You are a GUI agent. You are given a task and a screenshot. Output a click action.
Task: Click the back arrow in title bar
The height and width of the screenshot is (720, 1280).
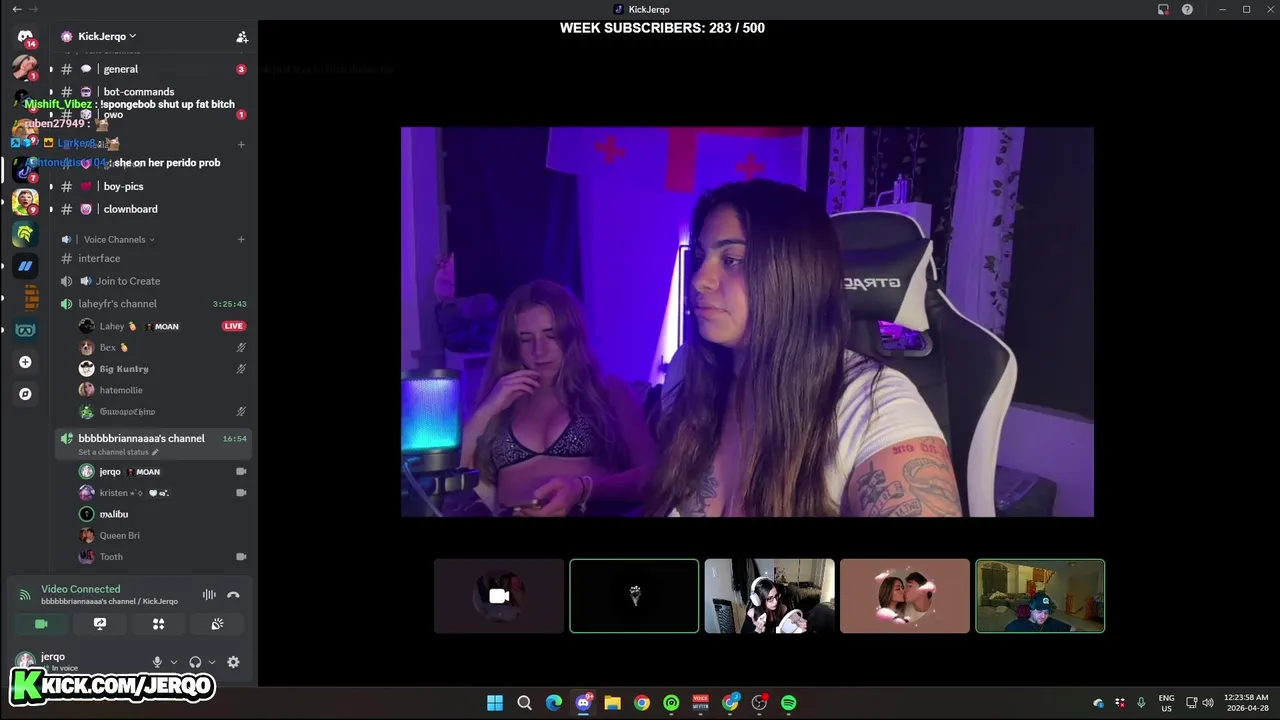click(x=16, y=9)
